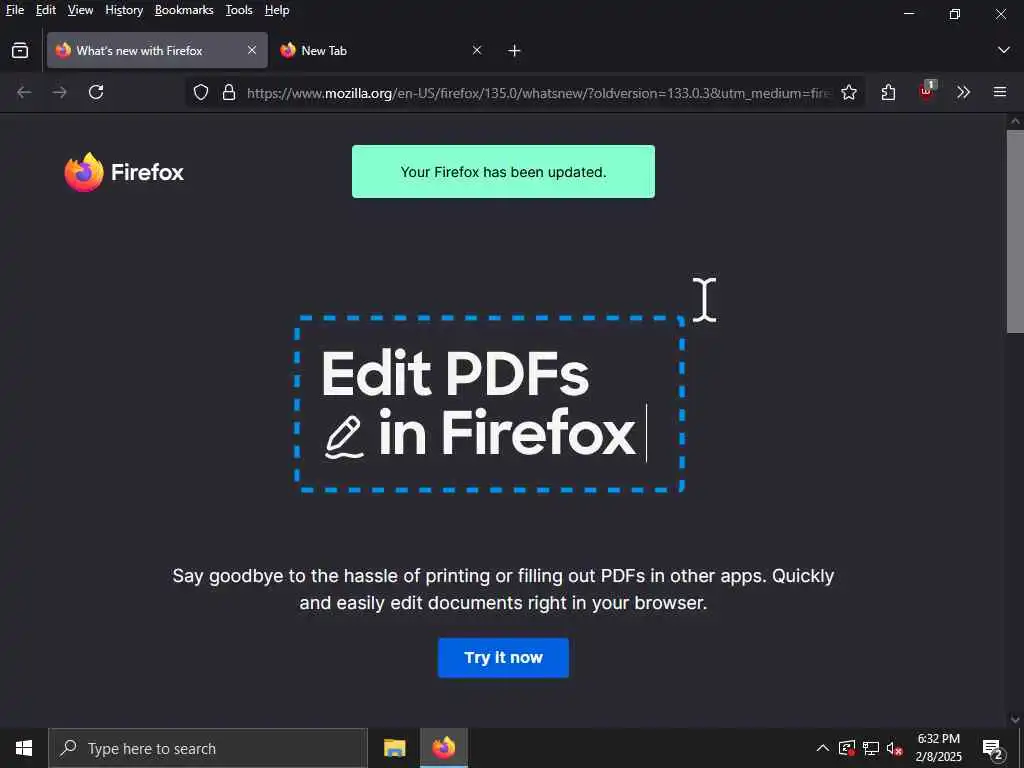Open File Explorer from the taskbar

coord(394,748)
